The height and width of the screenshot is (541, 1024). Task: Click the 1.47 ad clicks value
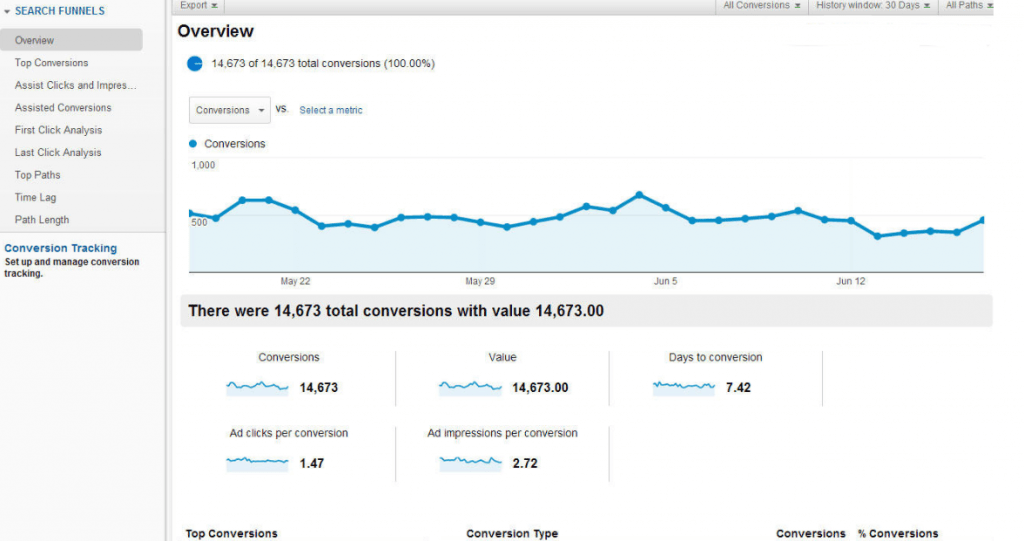pos(312,464)
